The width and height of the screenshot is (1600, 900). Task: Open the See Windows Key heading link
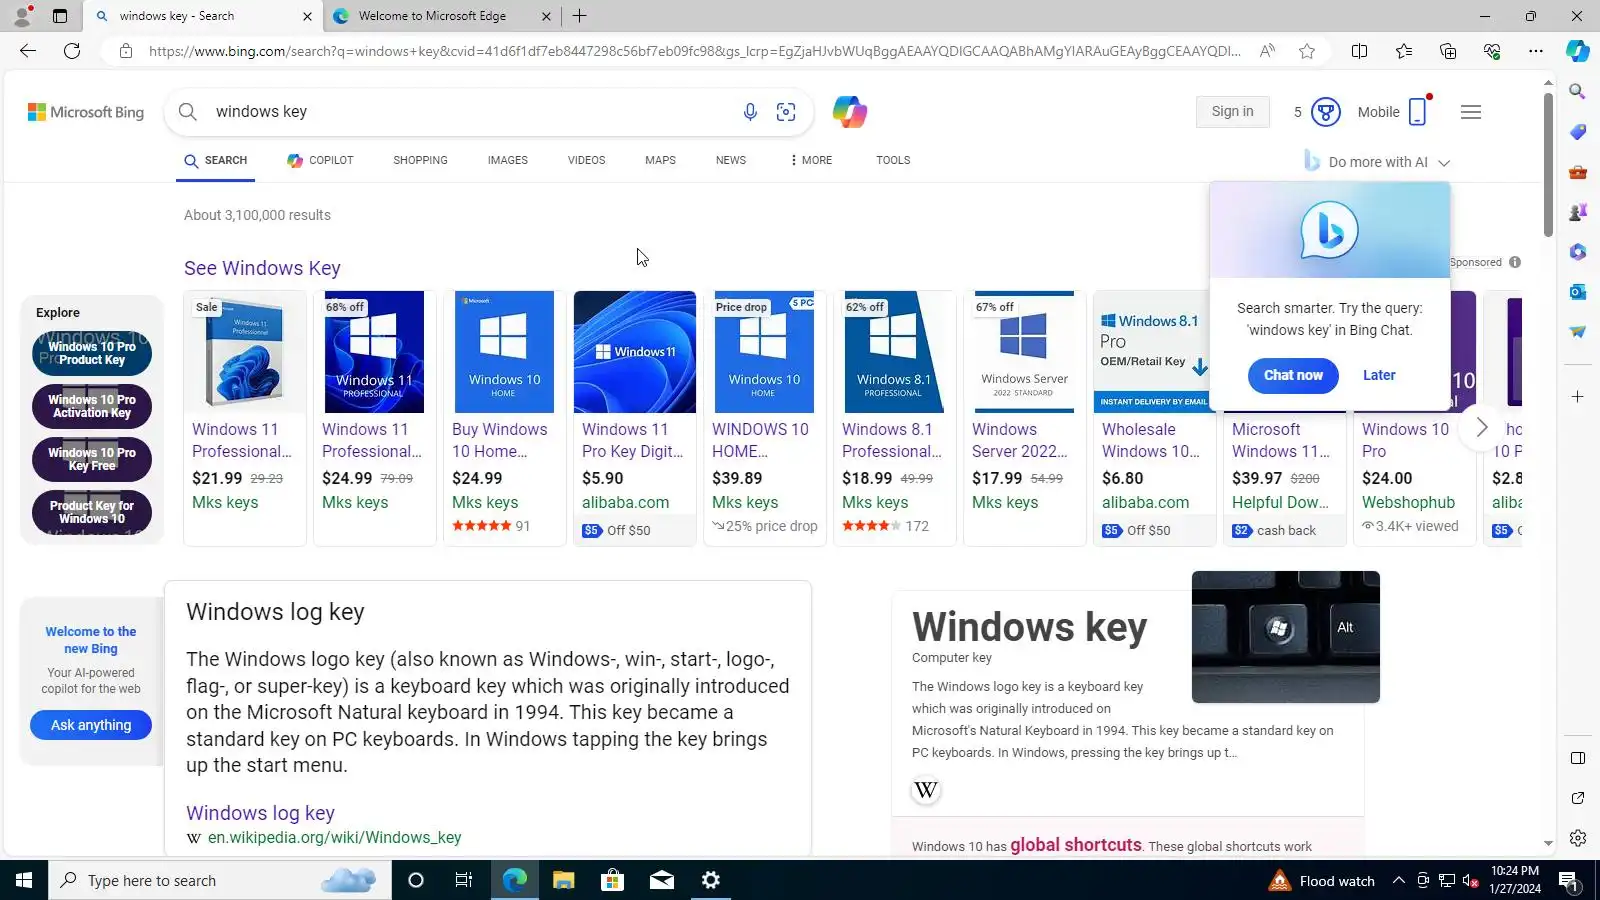262,268
